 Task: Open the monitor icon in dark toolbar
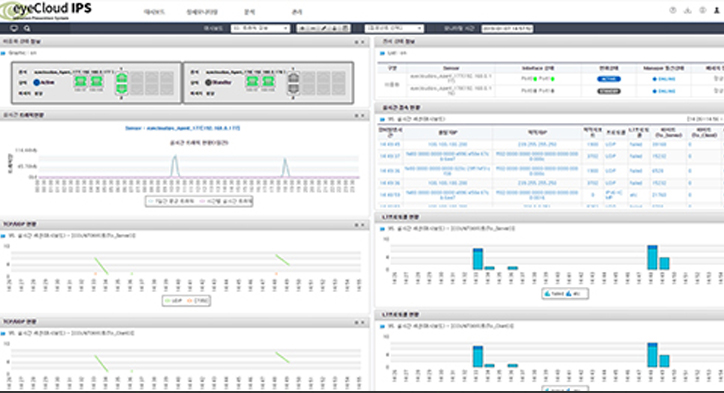14,28
